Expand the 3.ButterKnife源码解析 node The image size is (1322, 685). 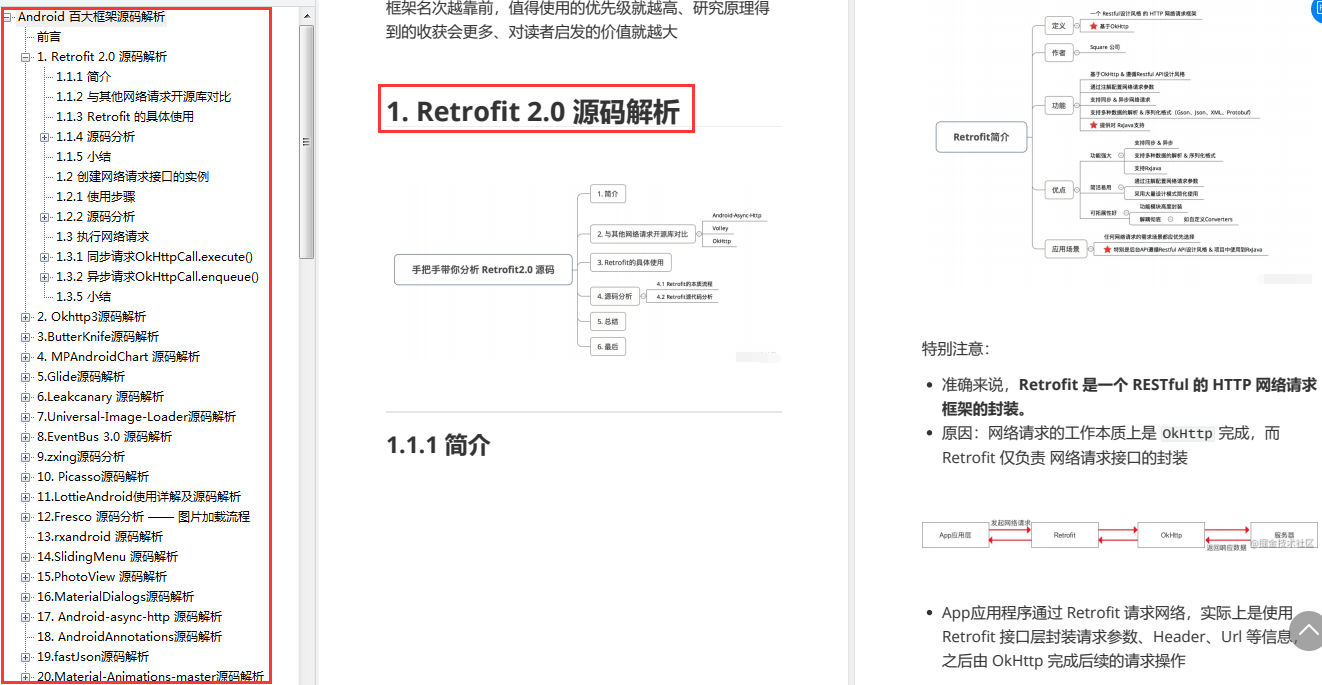[x=26, y=337]
